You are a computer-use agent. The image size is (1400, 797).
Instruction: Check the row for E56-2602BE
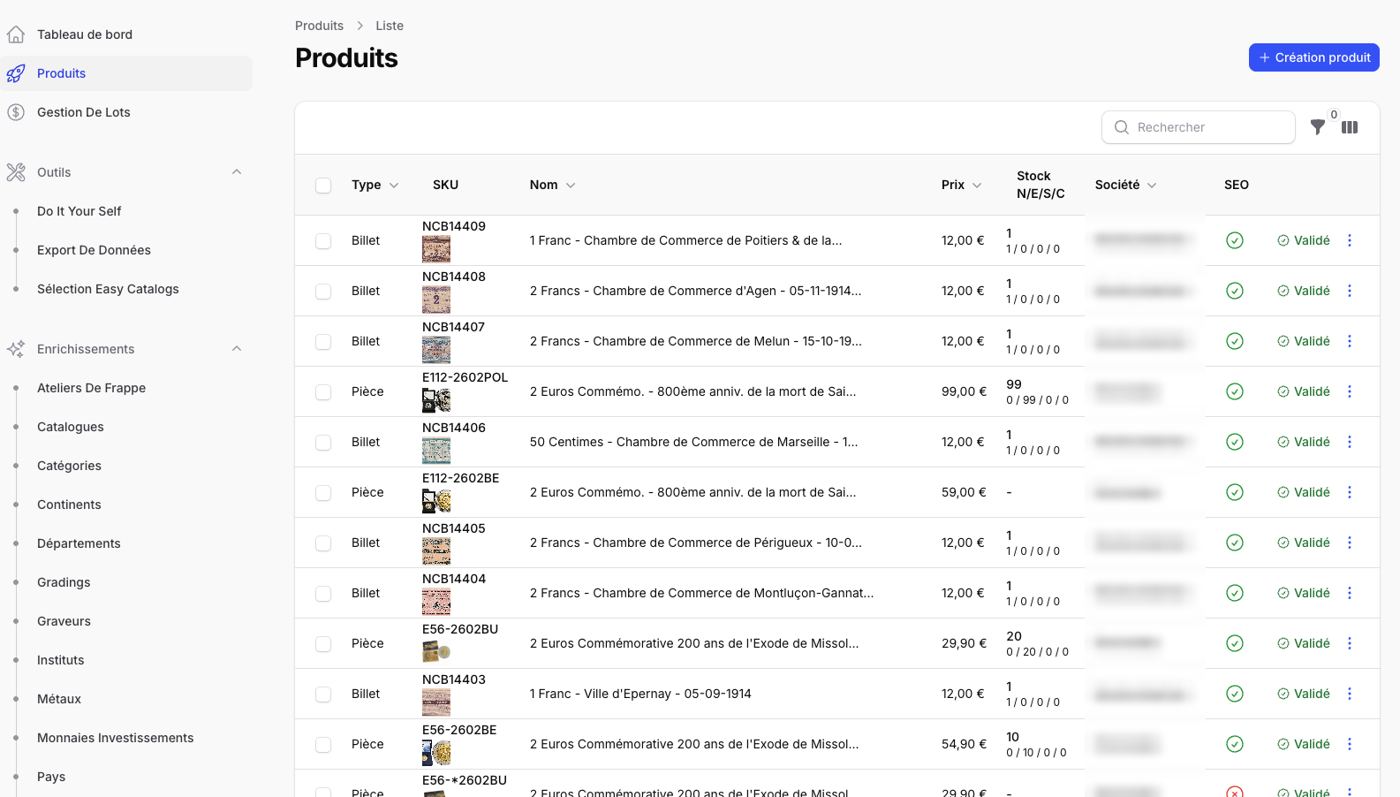click(323, 745)
